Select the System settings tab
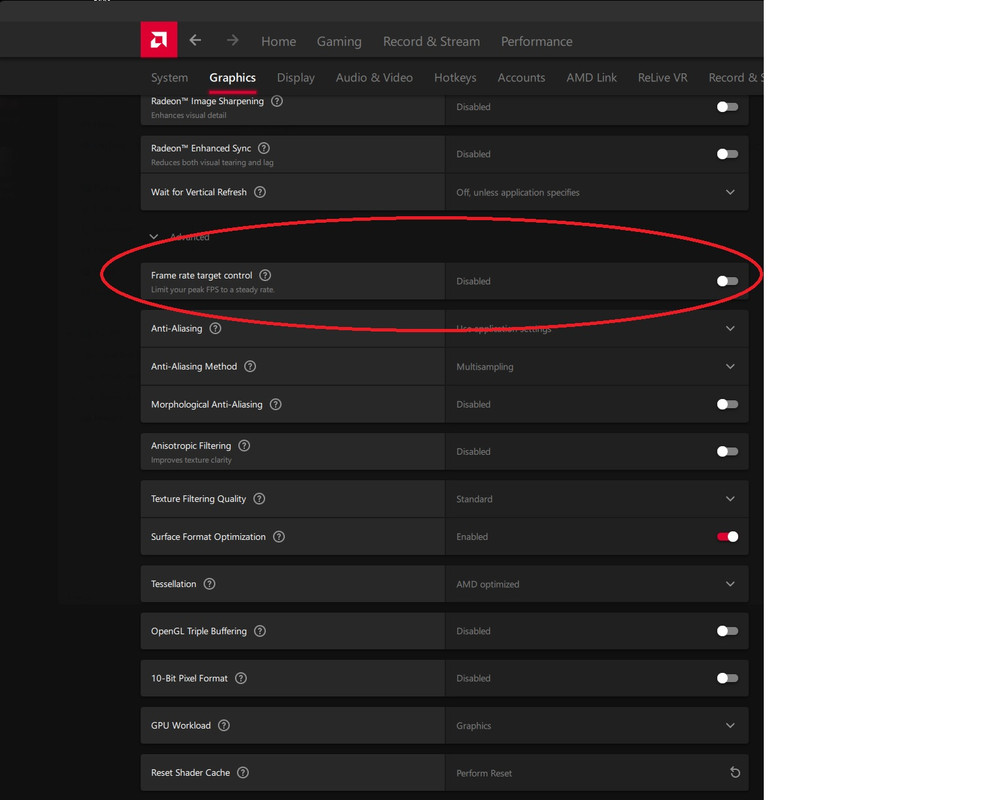Screen dimensions: 1006x800 click(169, 78)
